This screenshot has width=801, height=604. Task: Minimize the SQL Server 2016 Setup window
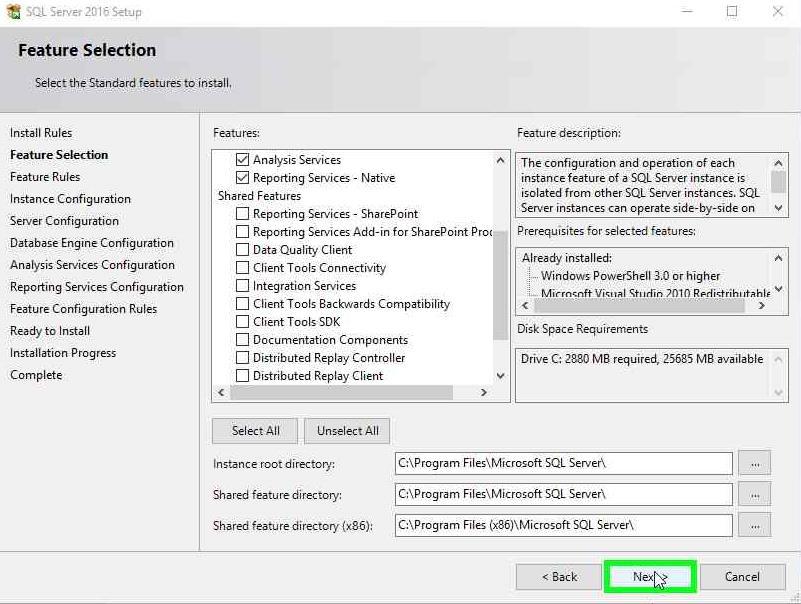click(688, 11)
